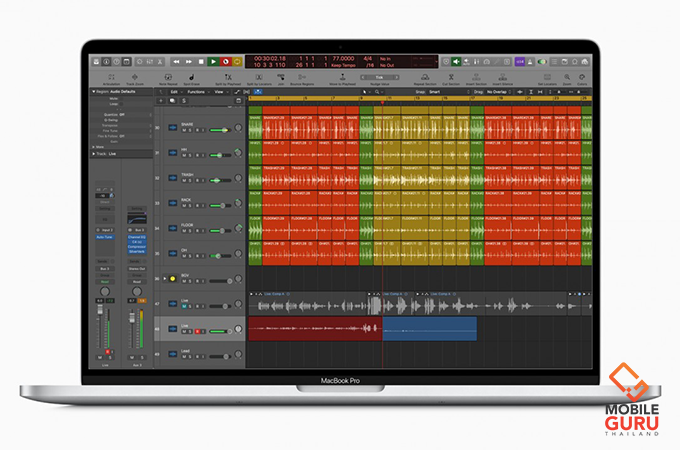The width and height of the screenshot is (680, 450).
Task: Open Smart Controls dial icon
Action: [x=140, y=62]
